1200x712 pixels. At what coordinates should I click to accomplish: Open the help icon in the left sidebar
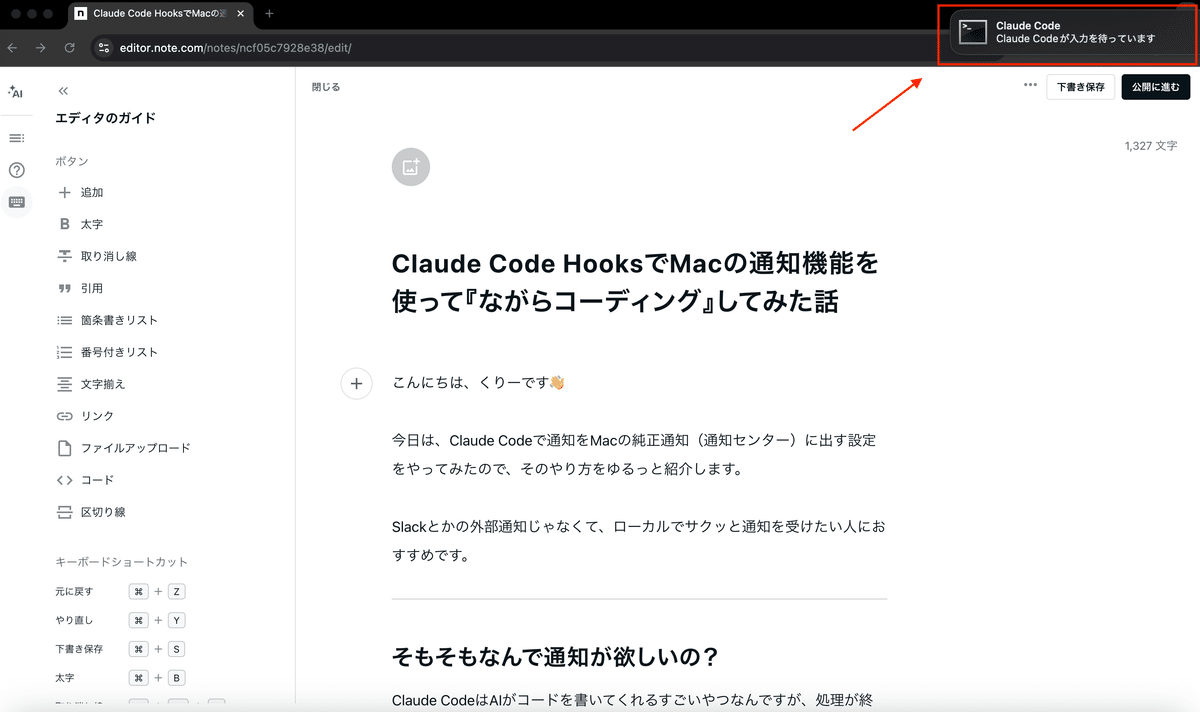(16, 170)
